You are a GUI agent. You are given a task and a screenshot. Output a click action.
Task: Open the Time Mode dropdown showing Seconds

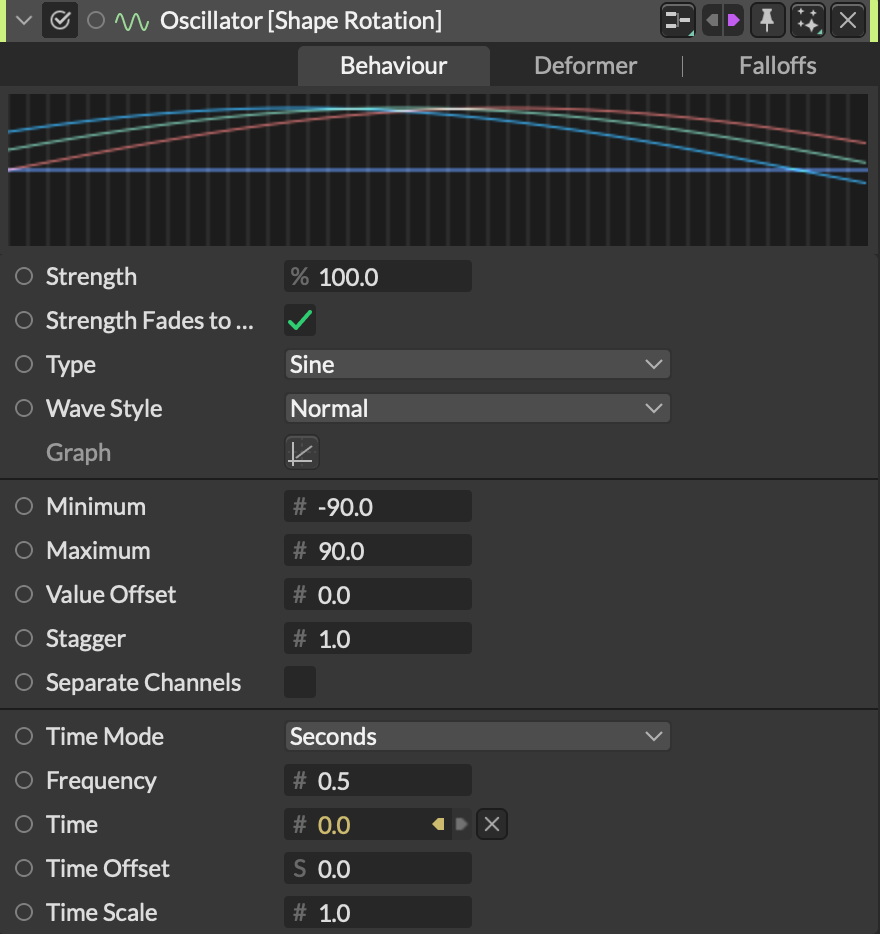pos(477,737)
